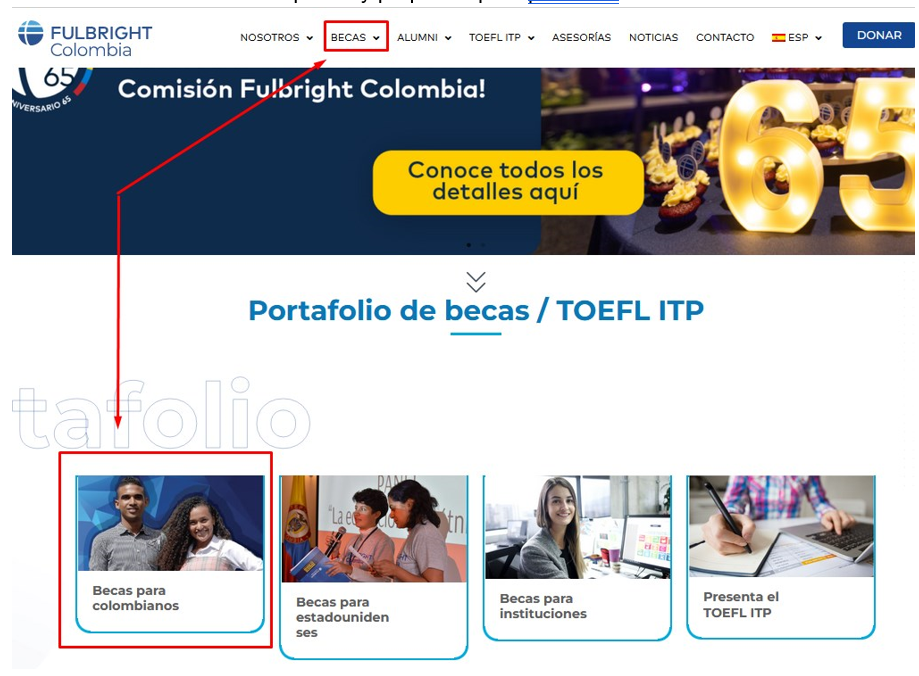Click the double chevron scroll-down icon
The height and width of the screenshot is (676, 919).
click(476, 281)
